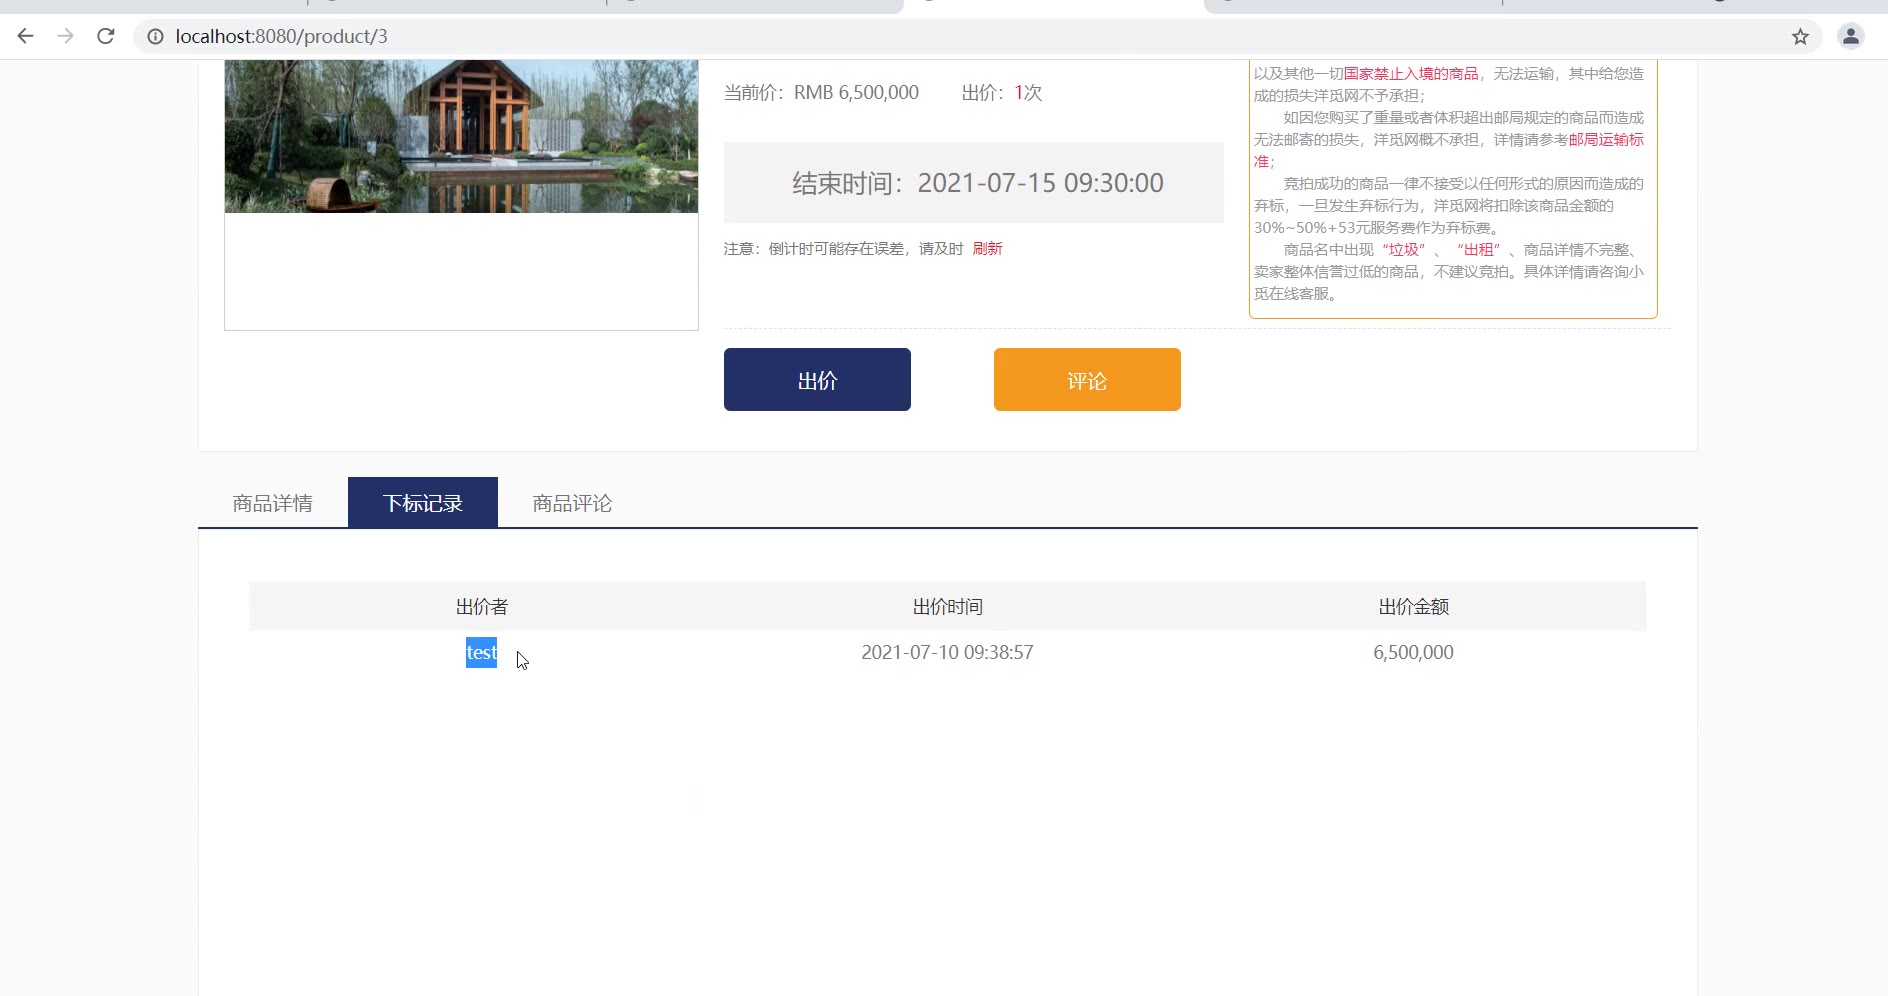Reload the current page
The height and width of the screenshot is (996, 1888).
tap(106, 36)
